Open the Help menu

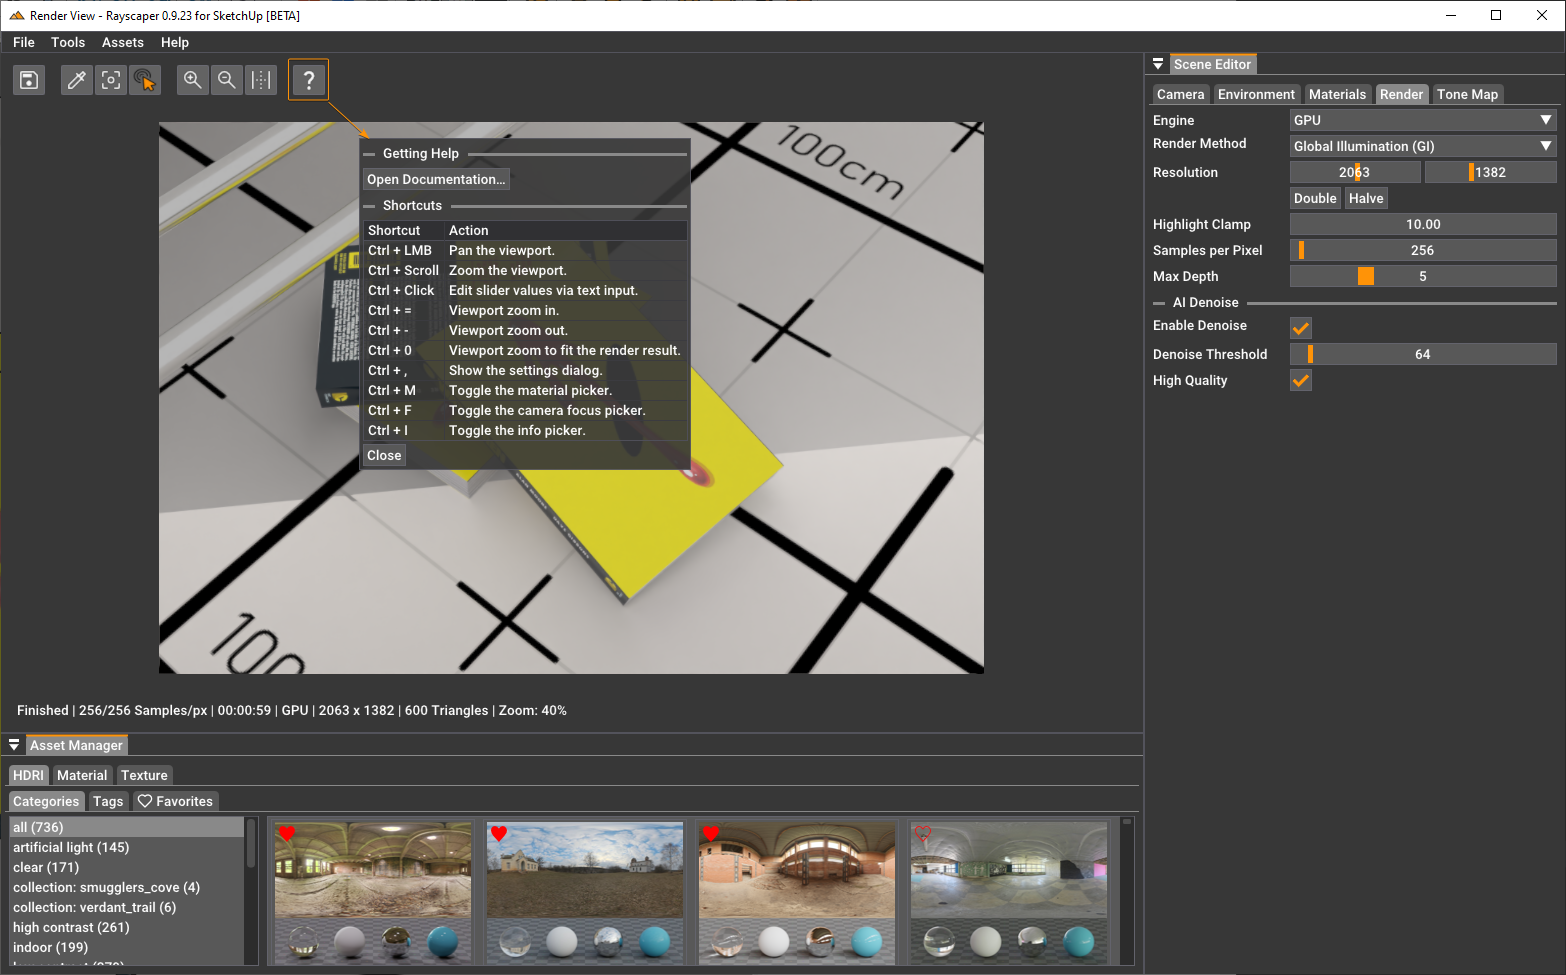pos(175,42)
